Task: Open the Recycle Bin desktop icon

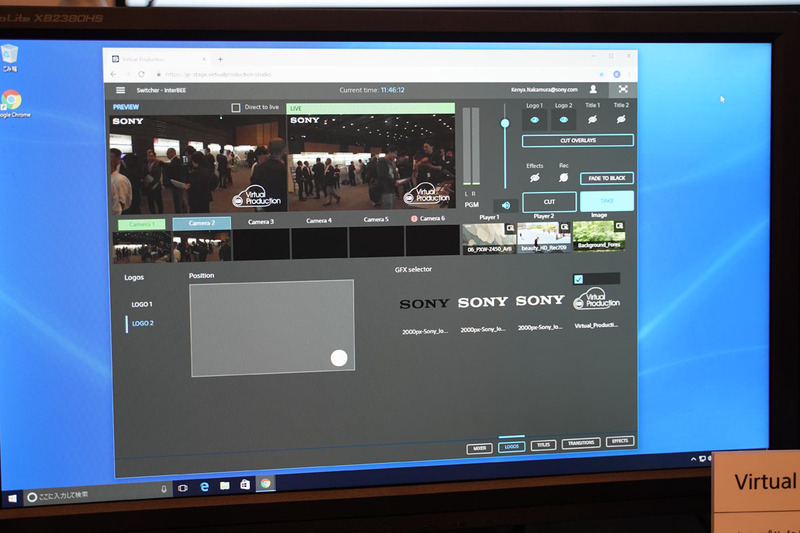Action: (x=10, y=58)
